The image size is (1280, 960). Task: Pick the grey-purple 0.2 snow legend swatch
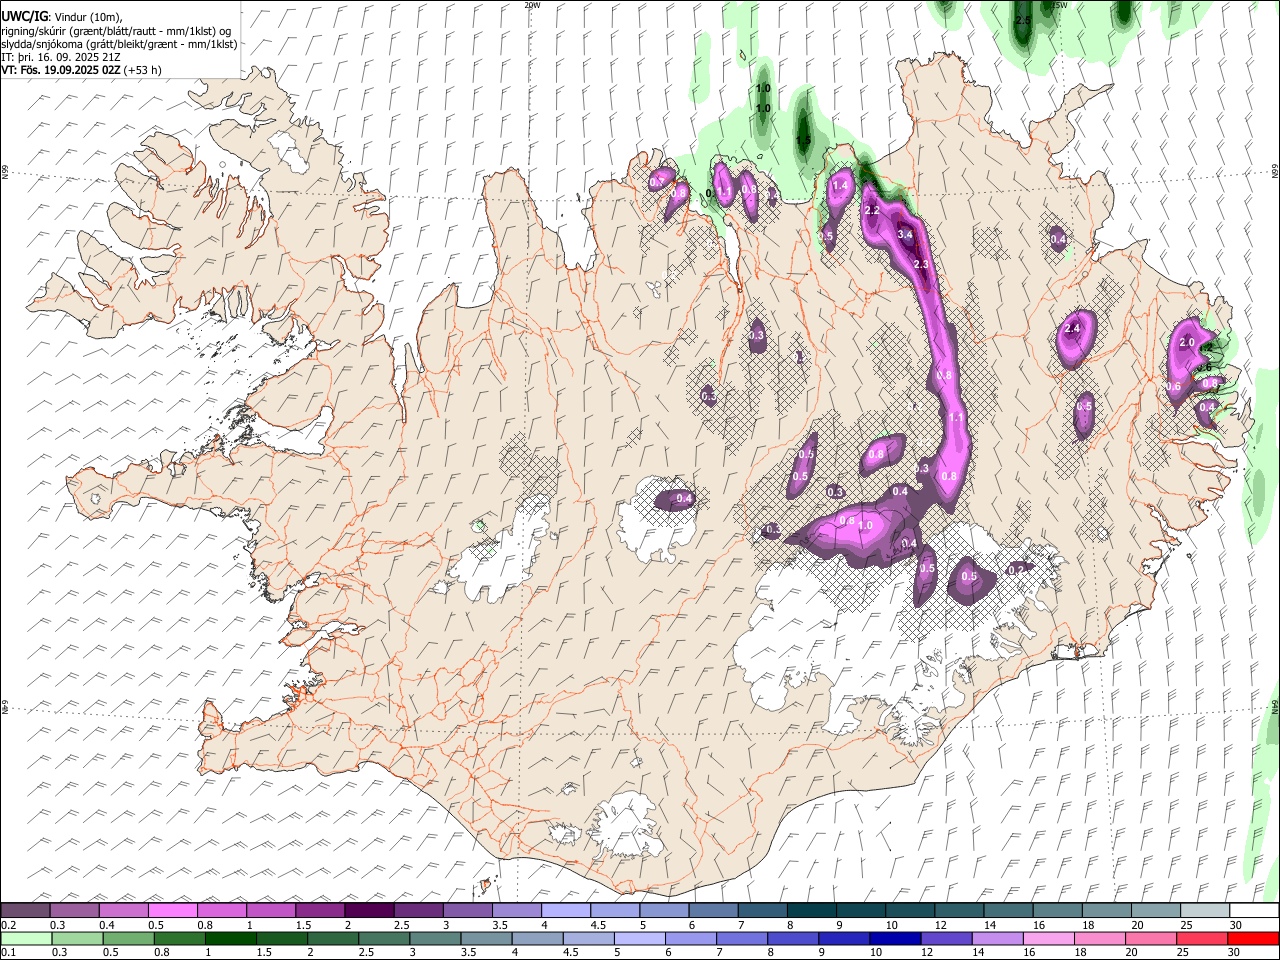pos(25,911)
